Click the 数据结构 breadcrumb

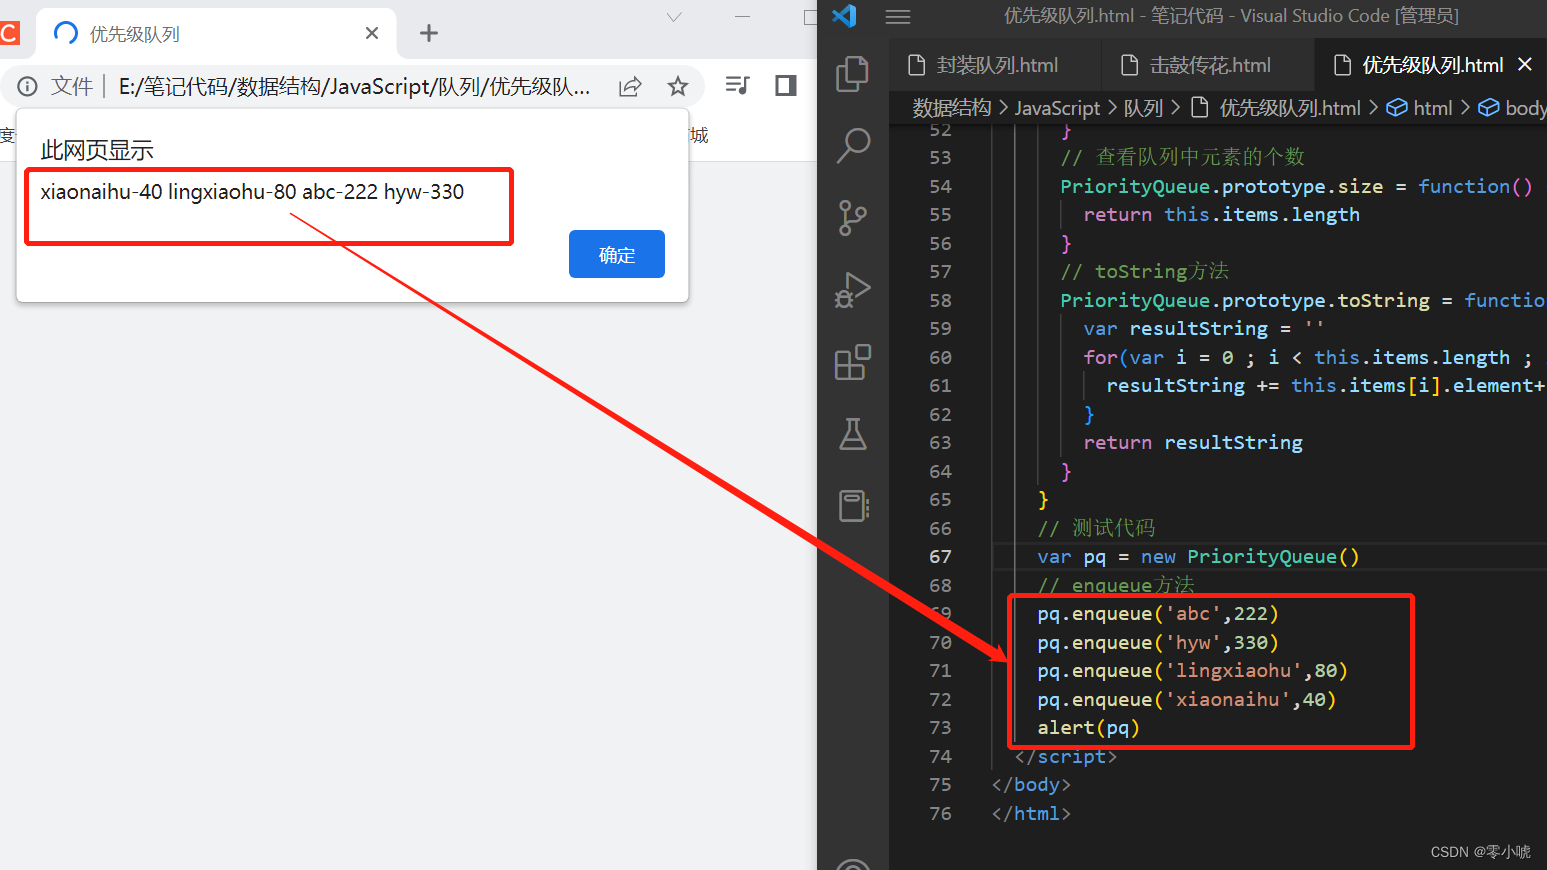(952, 108)
